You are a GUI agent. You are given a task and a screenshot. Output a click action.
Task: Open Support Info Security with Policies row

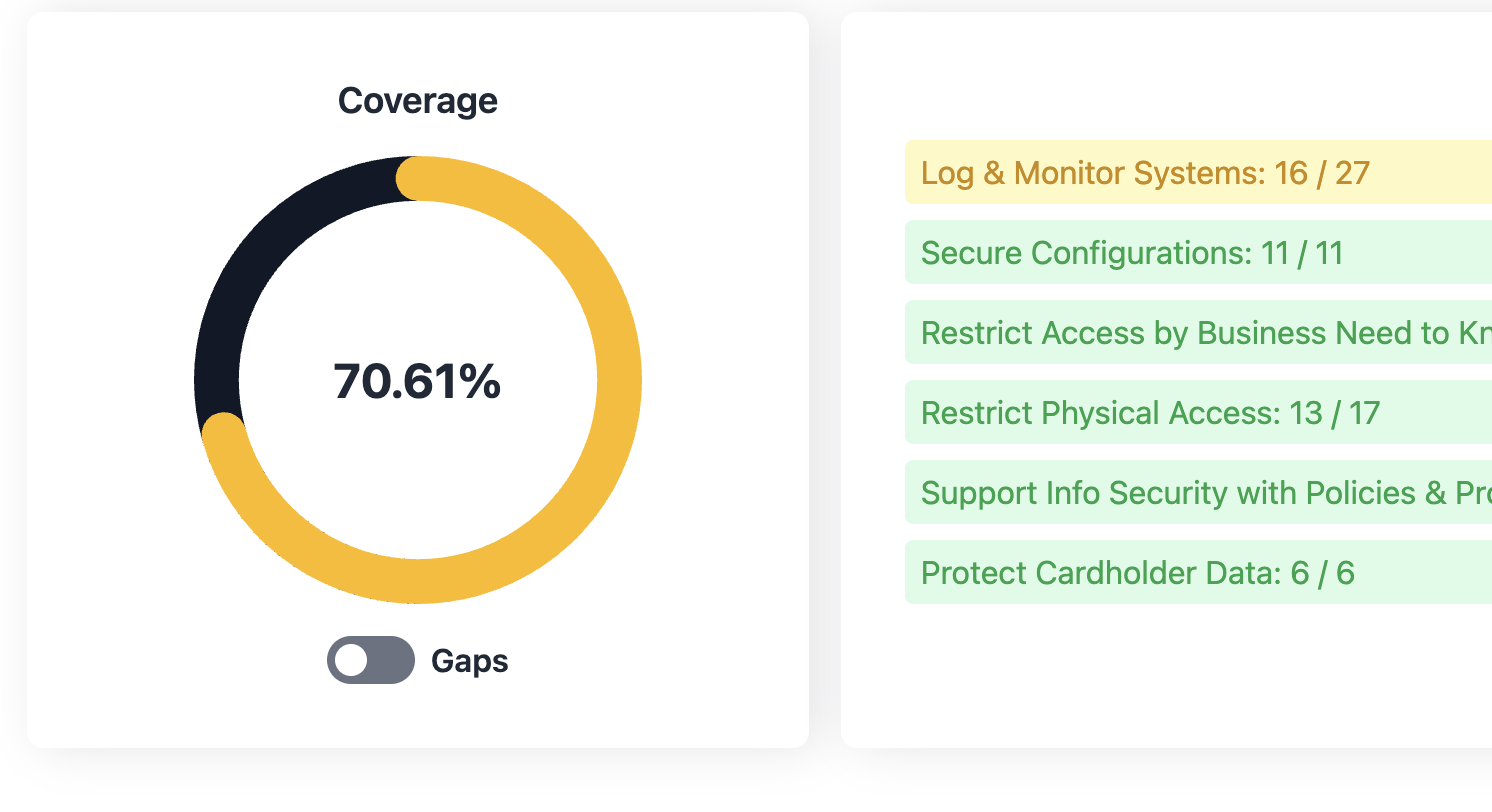coord(1198,492)
